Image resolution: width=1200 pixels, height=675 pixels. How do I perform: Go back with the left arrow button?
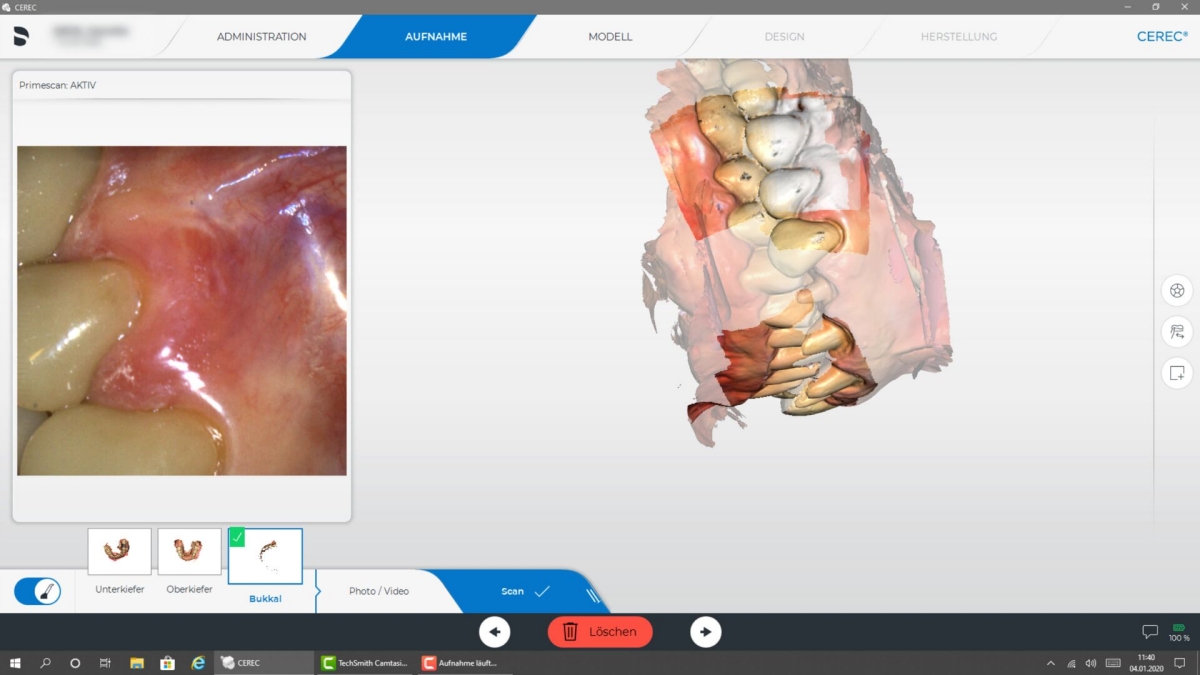pyautogui.click(x=495, y=632)
